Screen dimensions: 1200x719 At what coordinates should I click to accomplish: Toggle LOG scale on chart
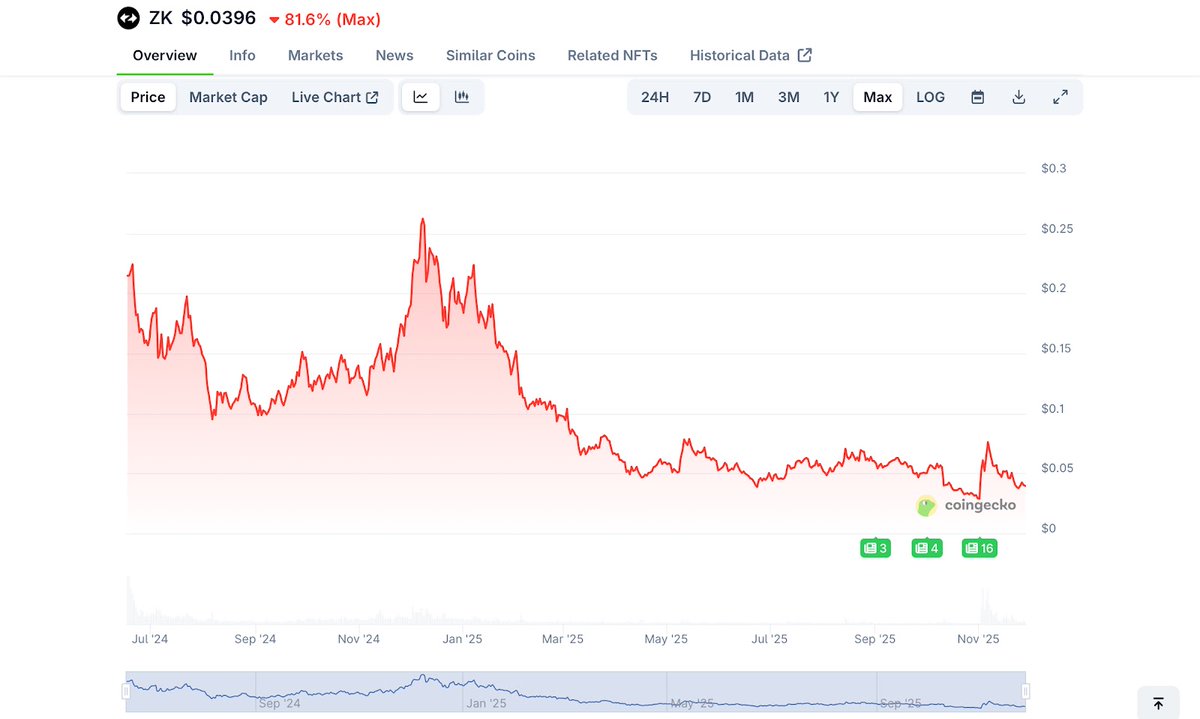(x=930, y=97)
